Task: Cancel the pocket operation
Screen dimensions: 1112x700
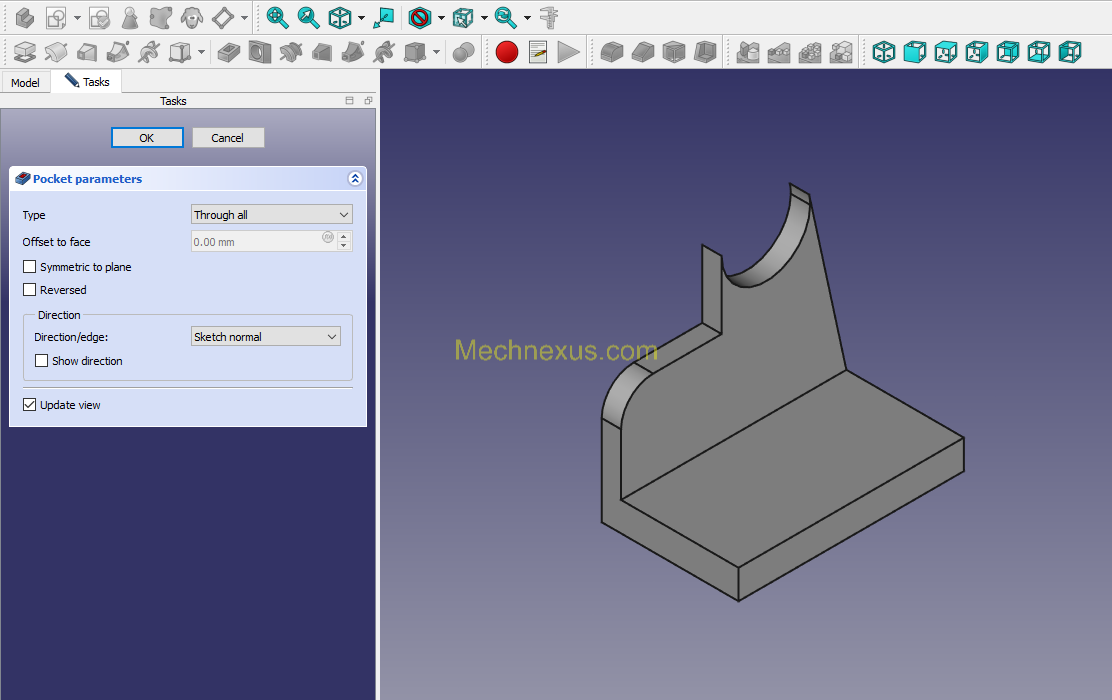Action: click(x=228, y=138)
